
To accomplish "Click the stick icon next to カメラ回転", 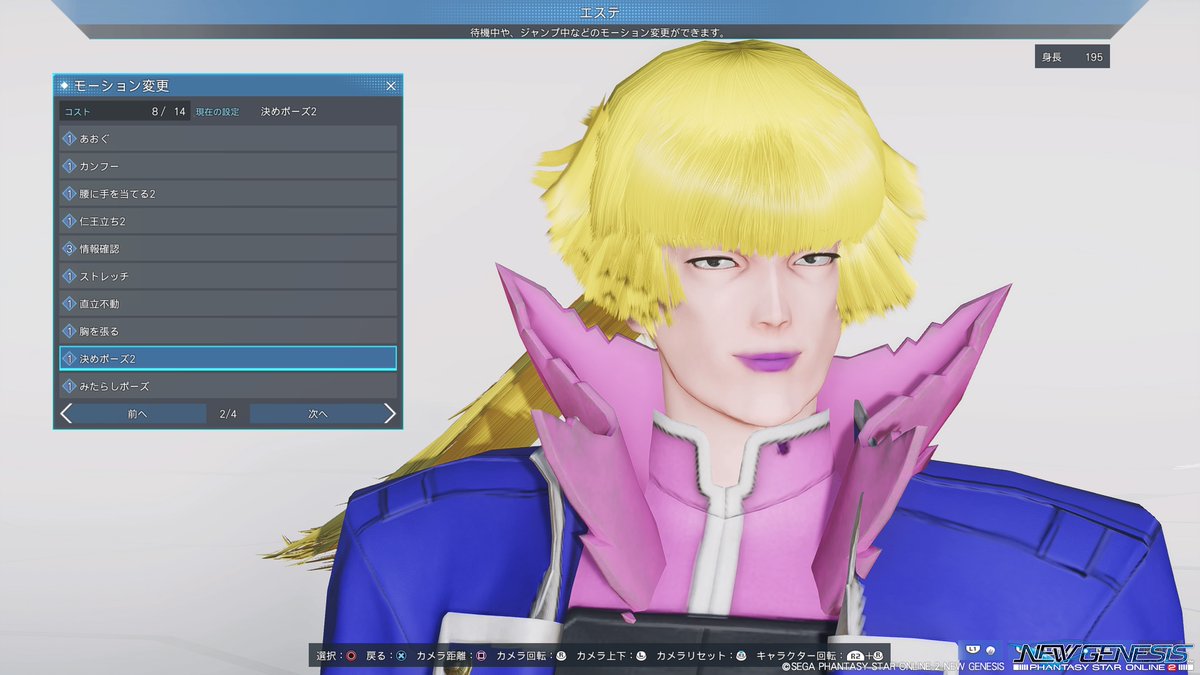I will coord(561,657).
